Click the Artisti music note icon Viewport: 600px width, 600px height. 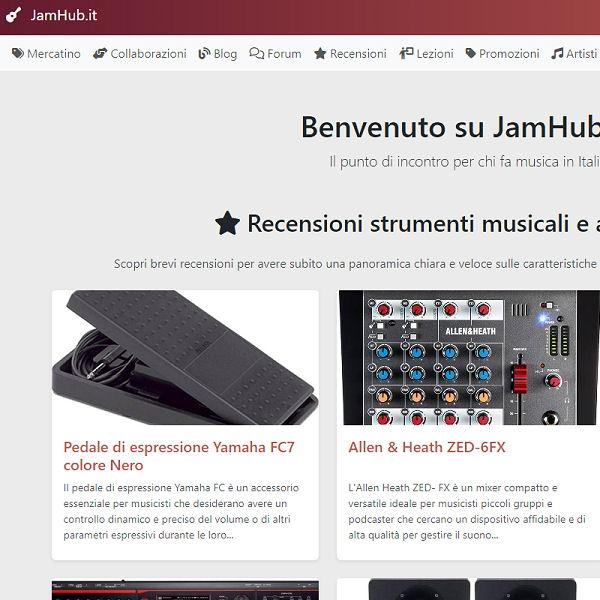(x=557, y=53)
